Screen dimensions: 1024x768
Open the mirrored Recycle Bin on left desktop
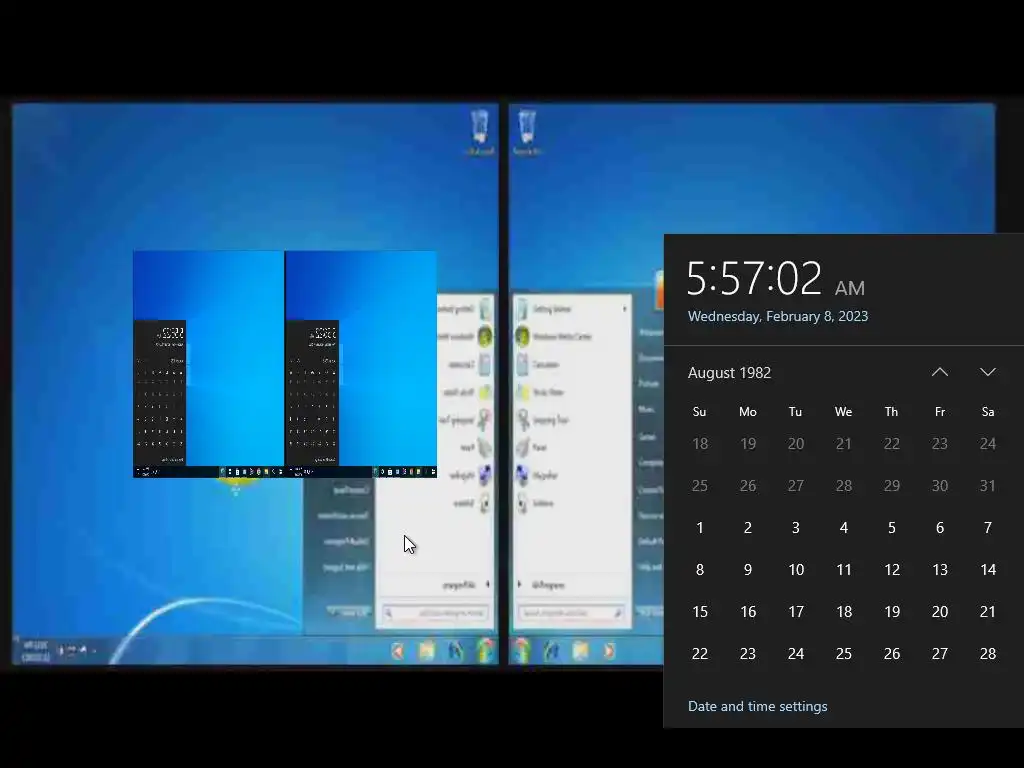[x=479, y=131]
